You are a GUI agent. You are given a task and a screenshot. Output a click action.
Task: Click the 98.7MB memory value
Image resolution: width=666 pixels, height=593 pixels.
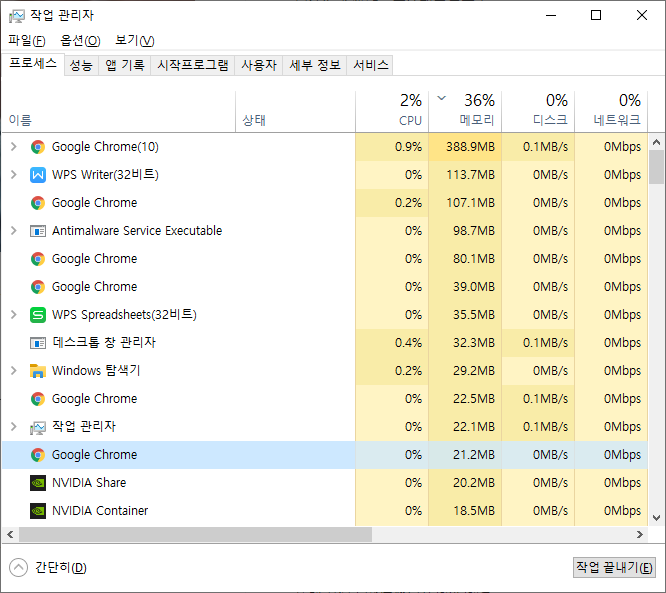click(474, 231)
